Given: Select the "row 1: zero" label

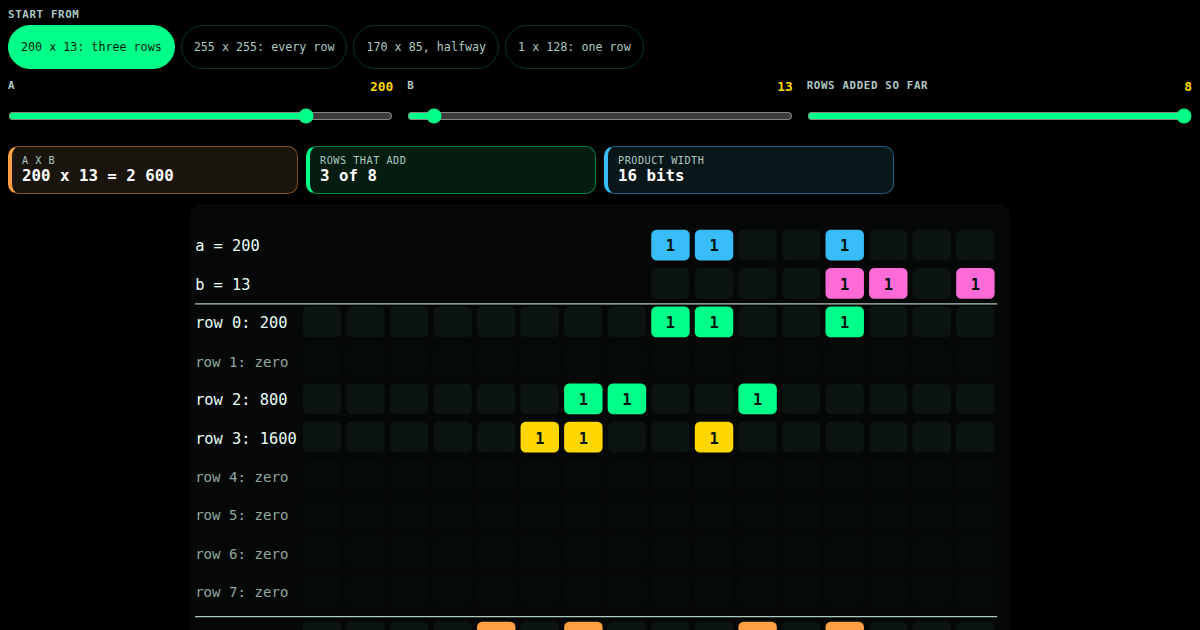Looking at the screenshot, I should (x=242, y=362).
